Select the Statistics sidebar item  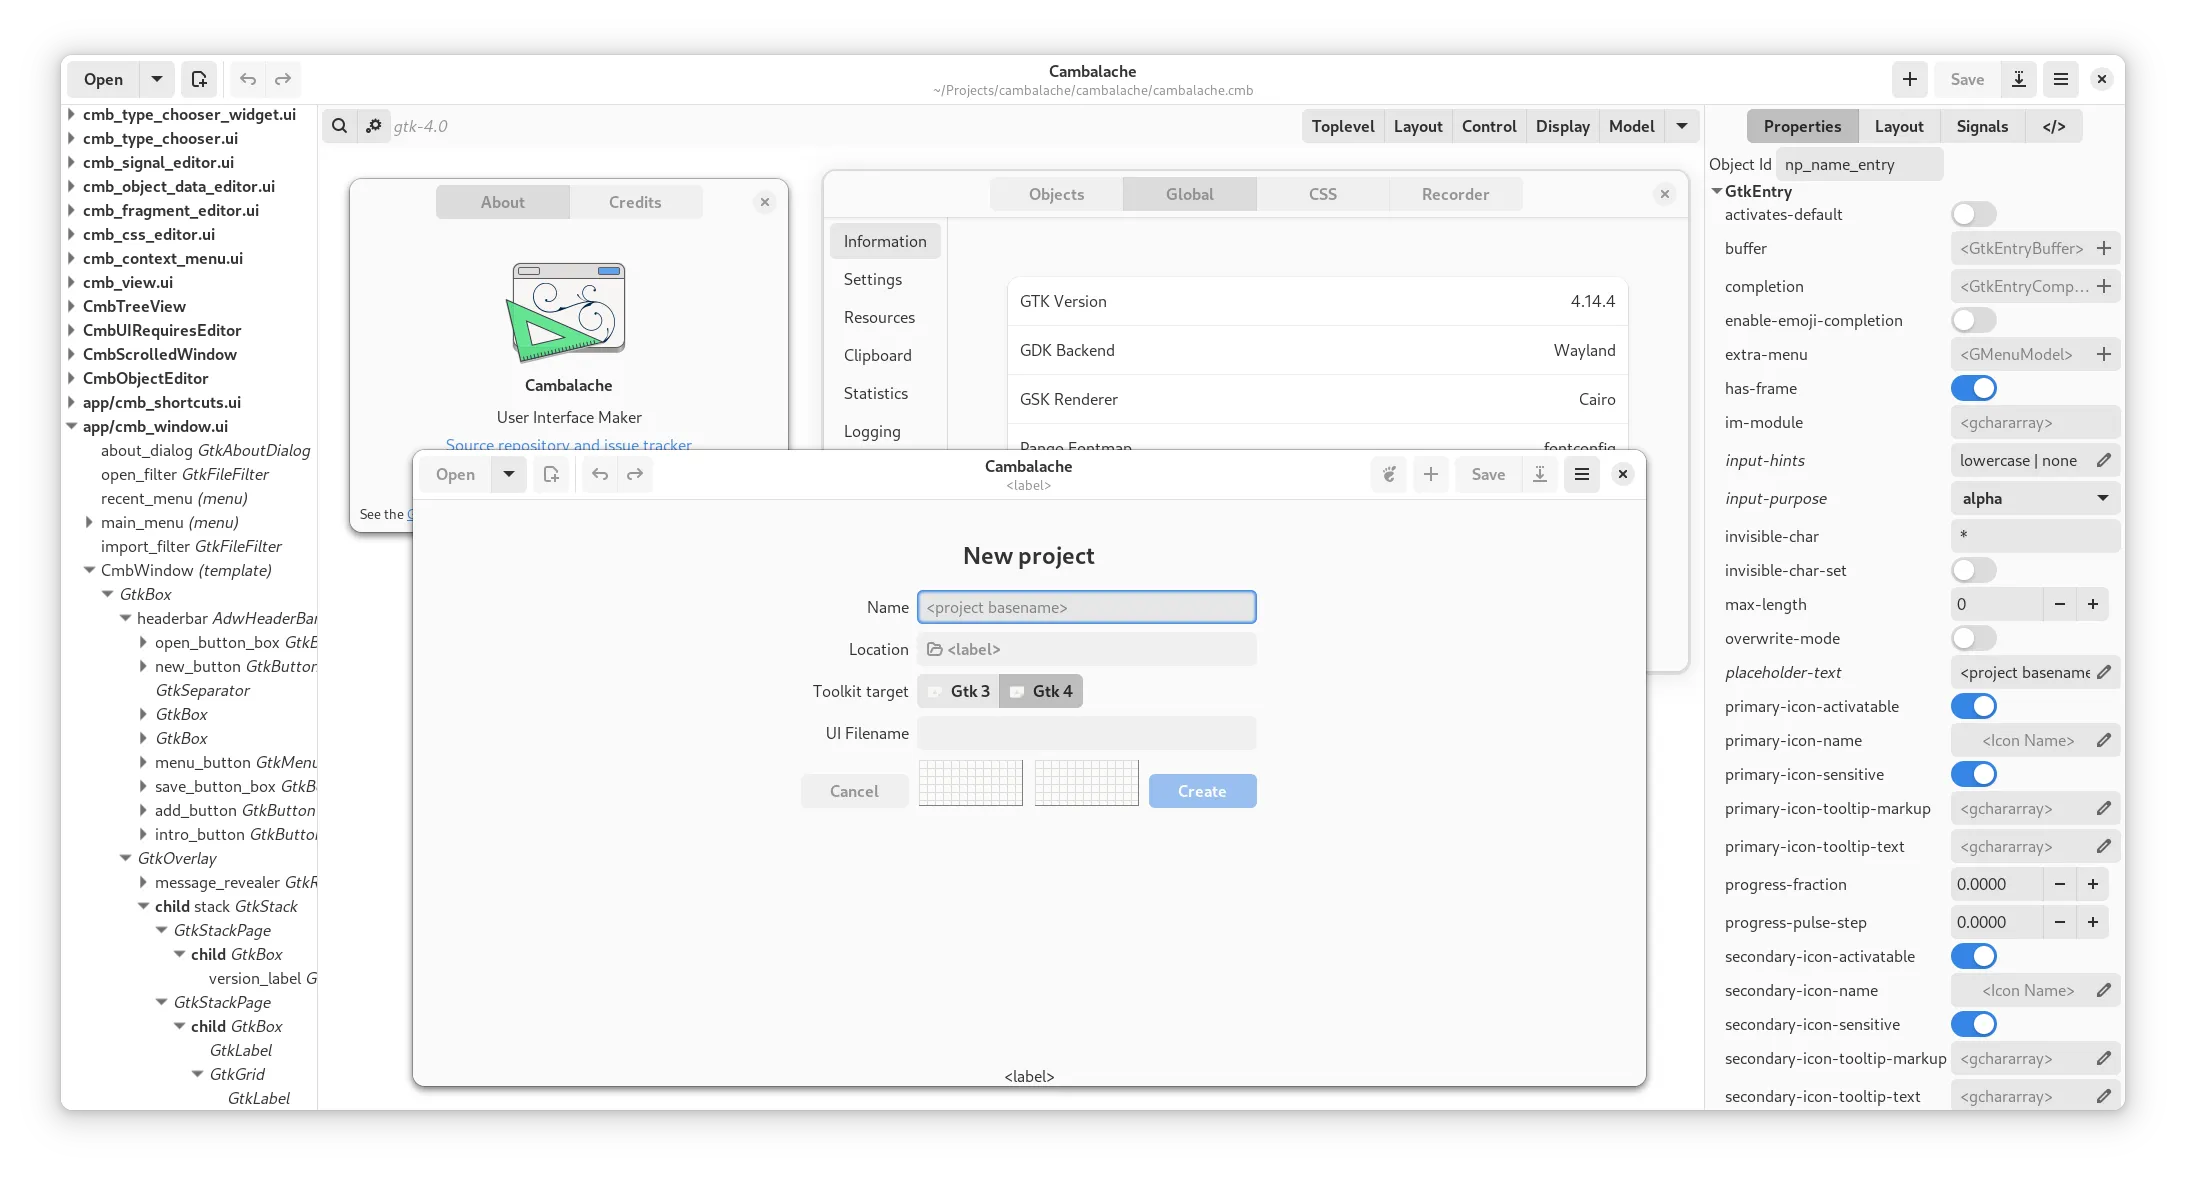click(x=875, y=393)
